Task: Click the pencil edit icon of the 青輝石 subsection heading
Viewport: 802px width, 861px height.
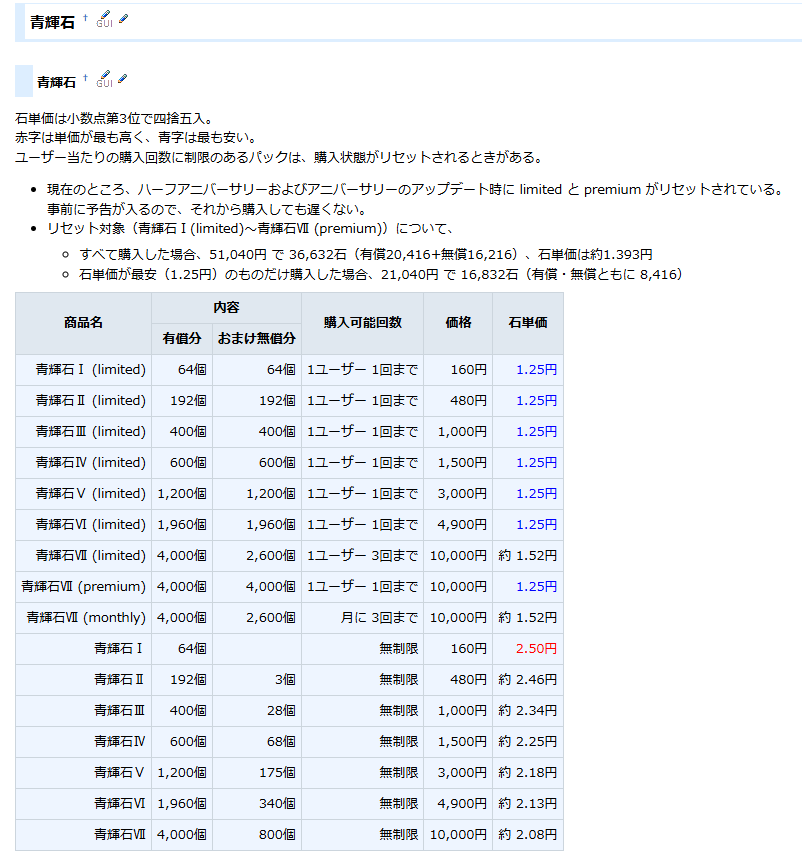Action: point(123,79)
